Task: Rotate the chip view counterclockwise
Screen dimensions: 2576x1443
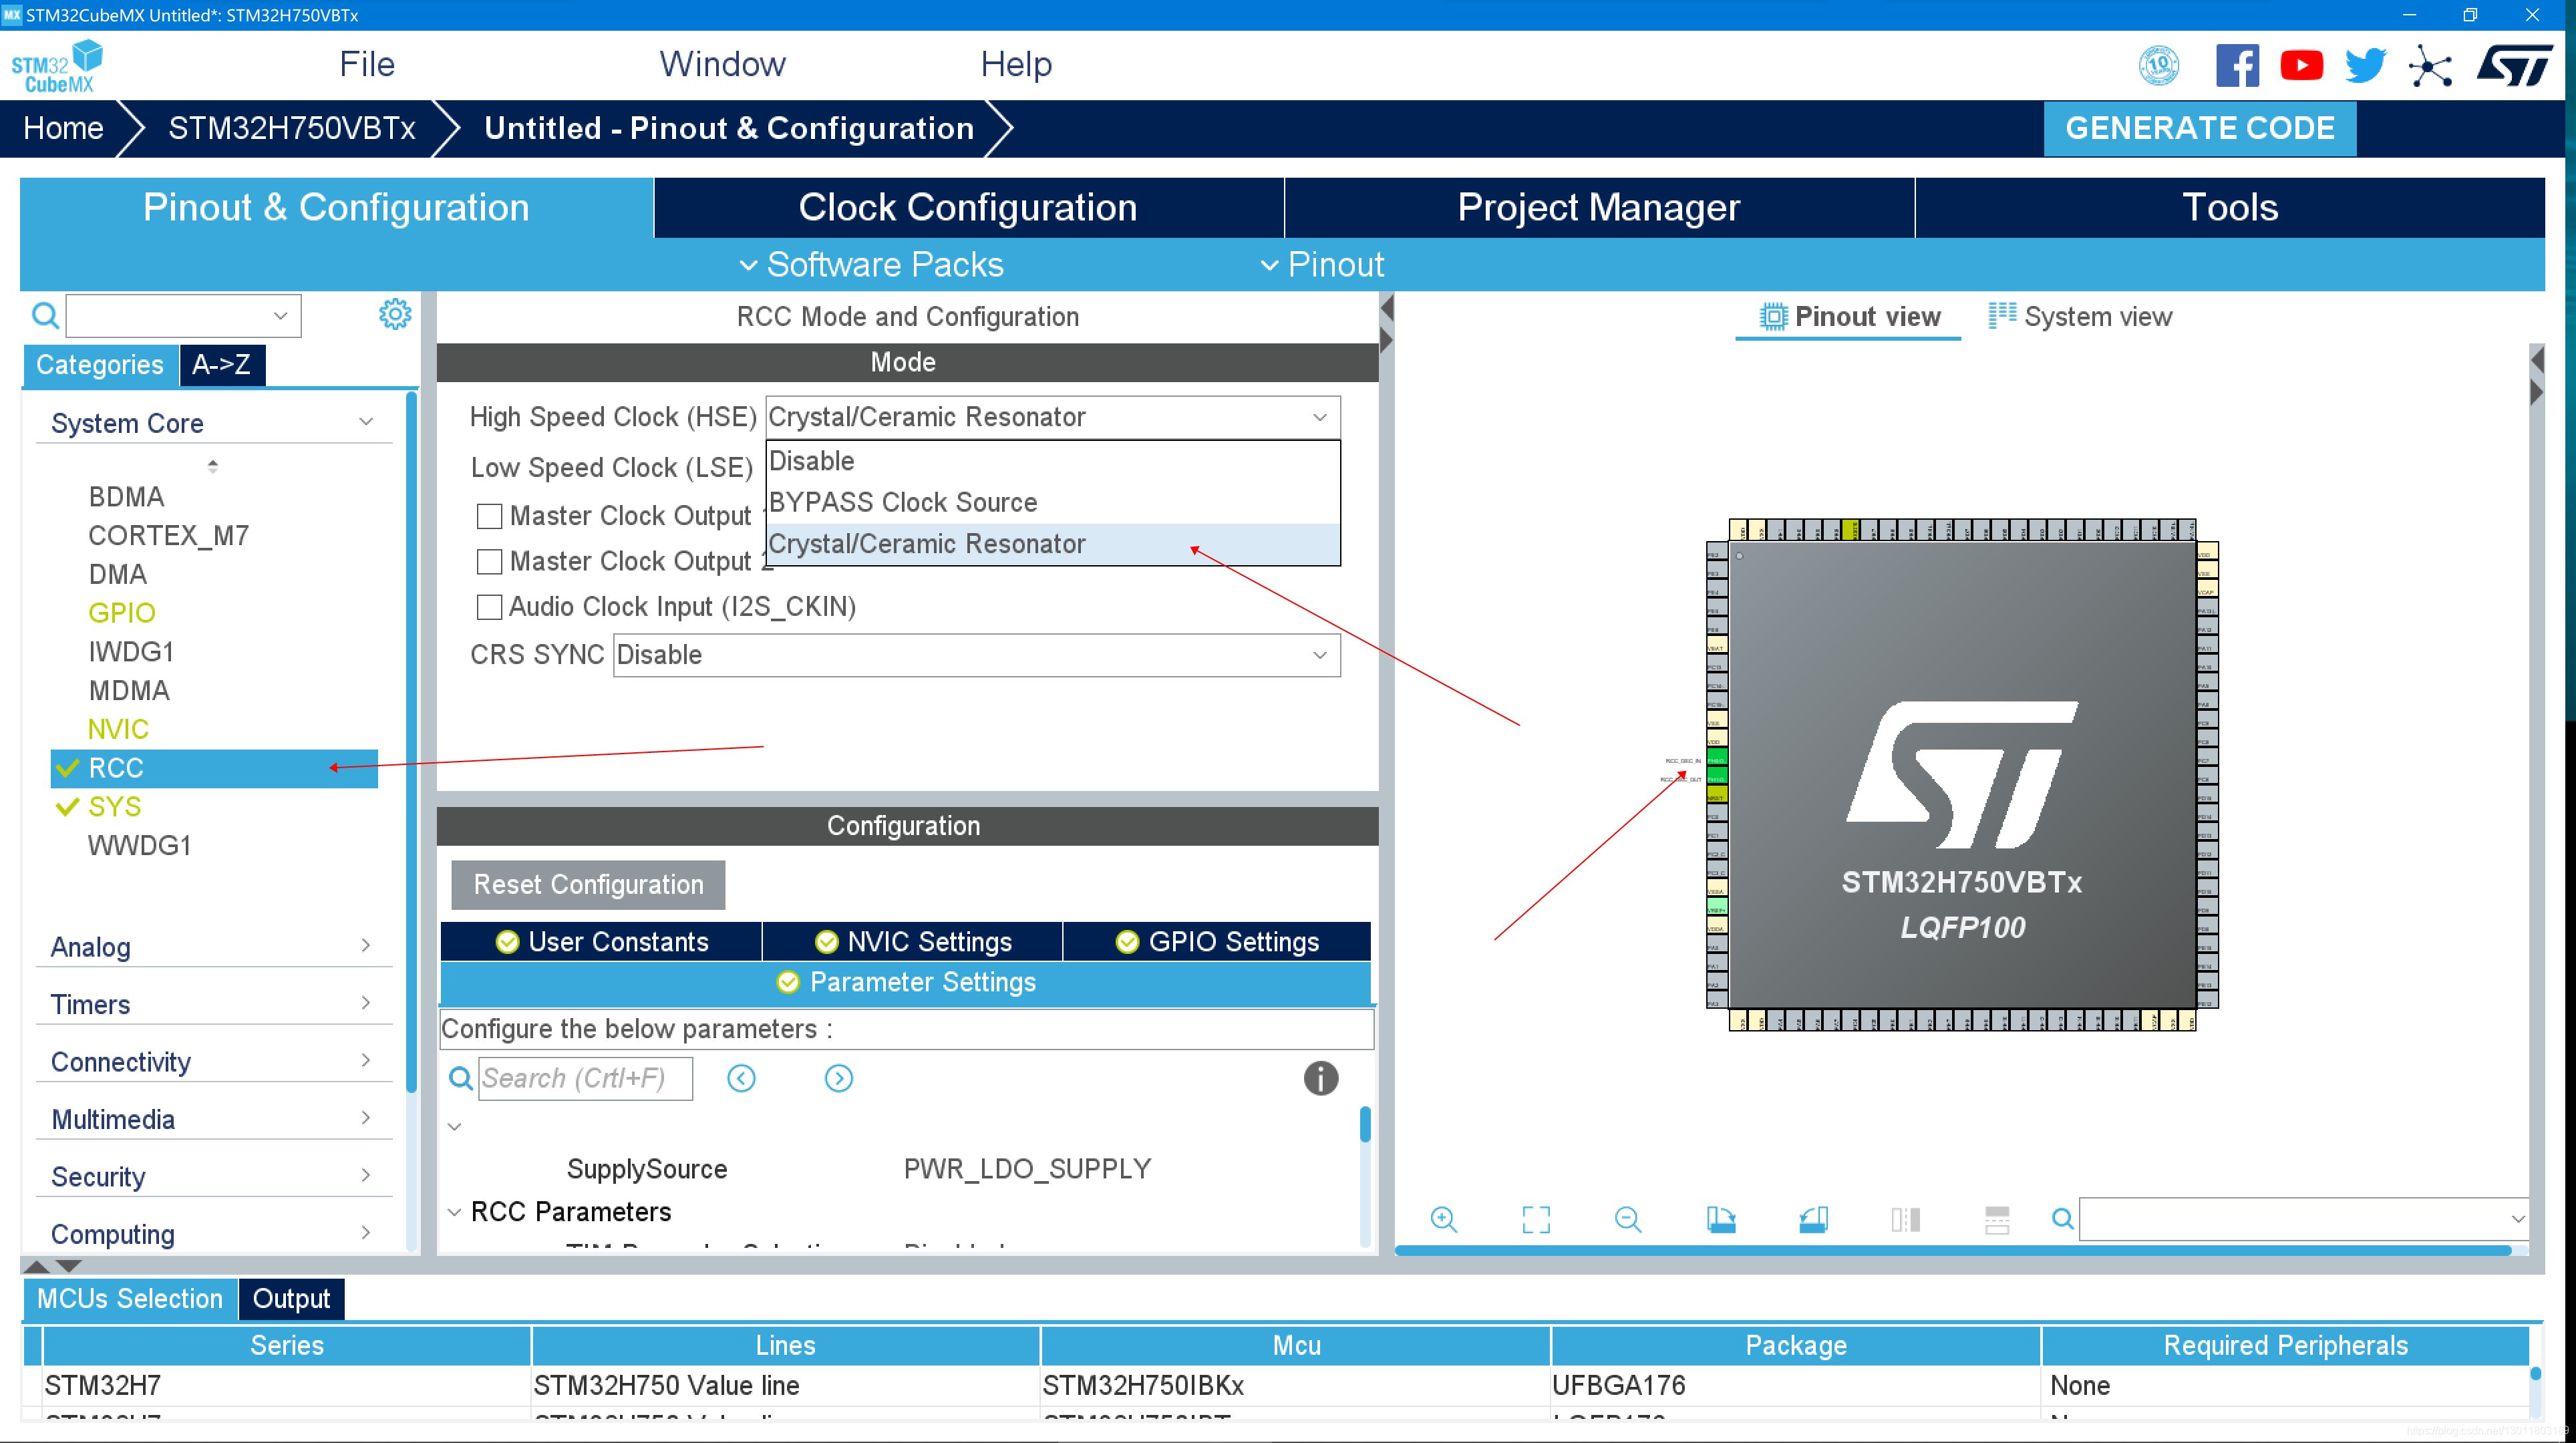Action: pyautogui.click(x=1812, y=1219)
